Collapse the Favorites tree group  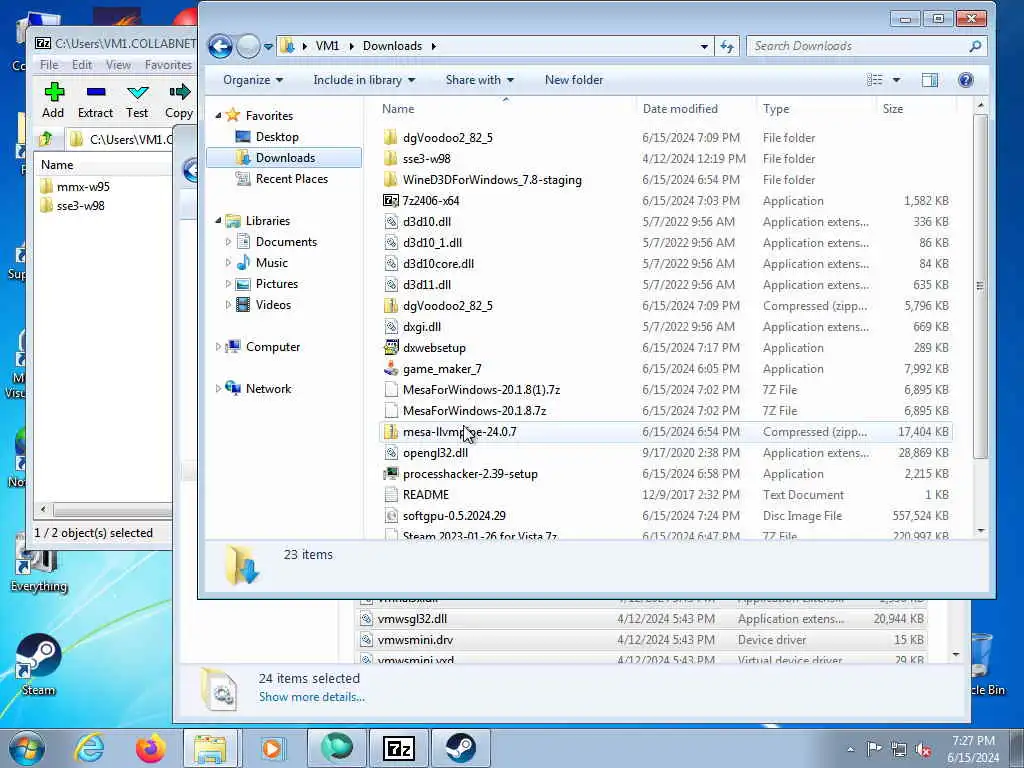(218, 116)
